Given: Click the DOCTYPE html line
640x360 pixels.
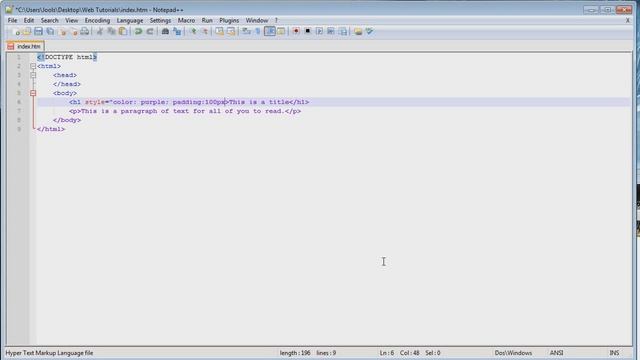Looking at the screenshot, I should [67, 57].
